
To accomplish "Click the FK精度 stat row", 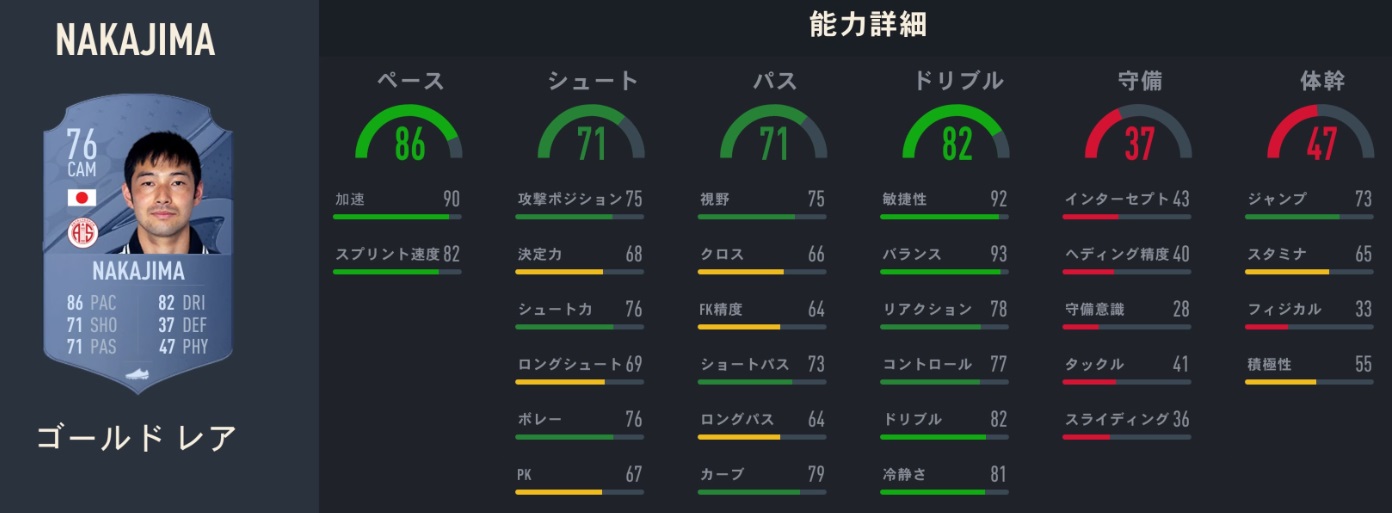I will pyautogui.click(x=762, y=310).
